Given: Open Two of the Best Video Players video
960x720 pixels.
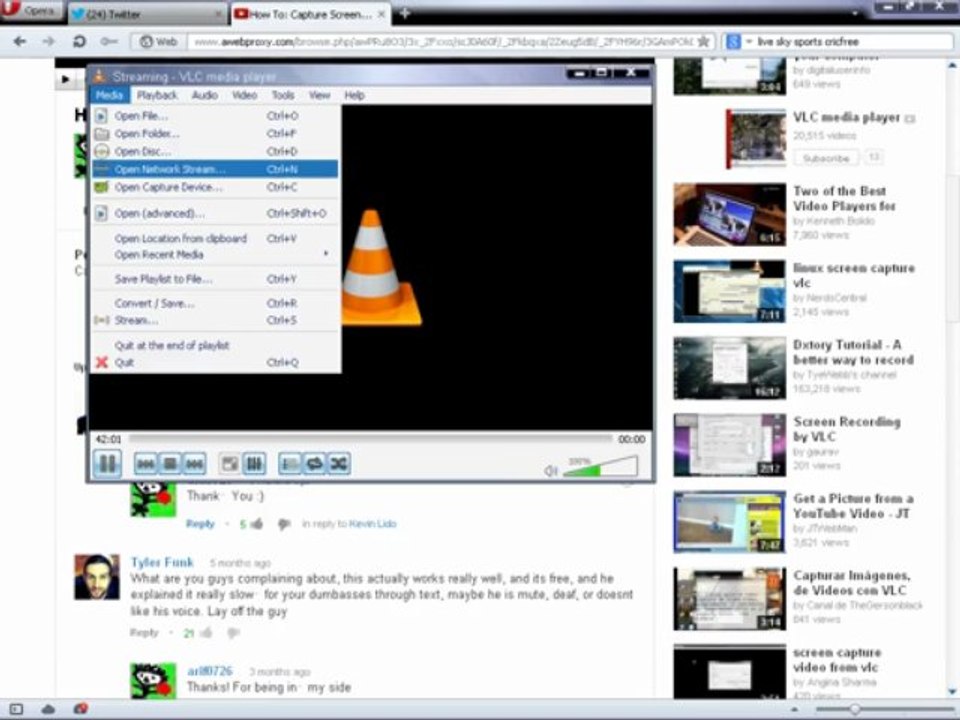Looking at the screenshot, I should [844, 198].
